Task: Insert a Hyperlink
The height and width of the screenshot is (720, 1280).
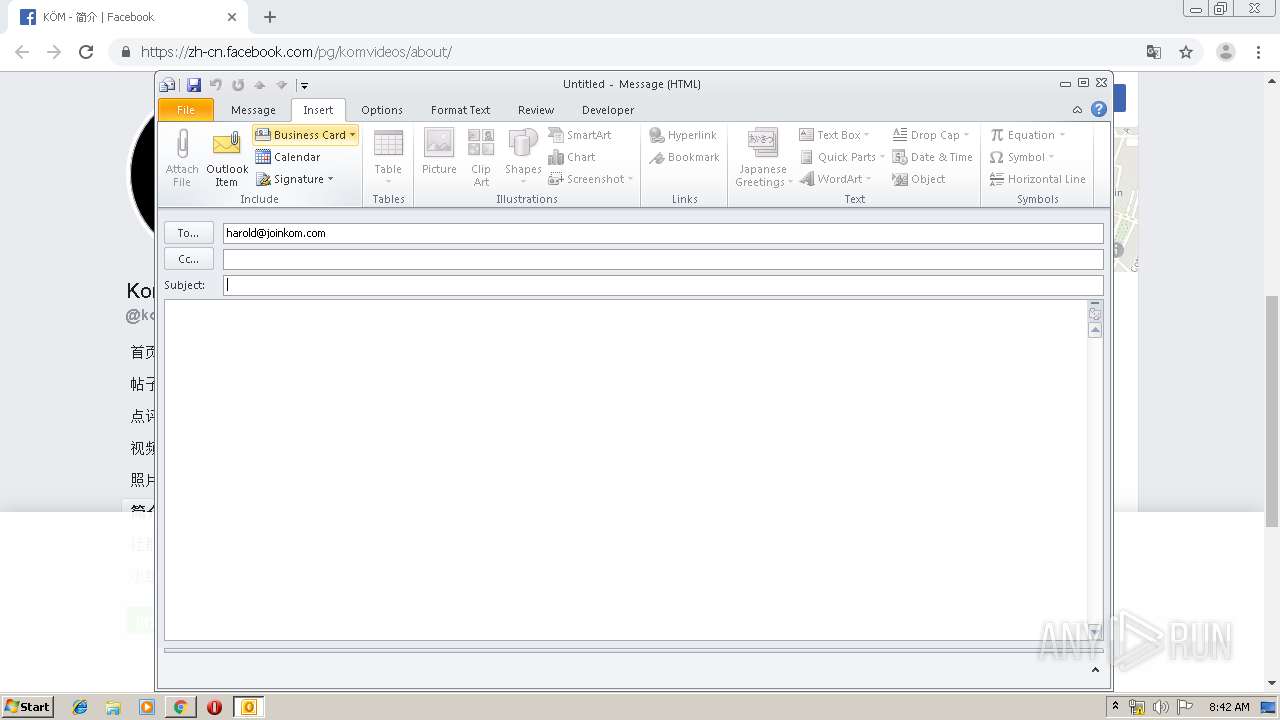Action: pyautogui.click(x=683, y=135)
